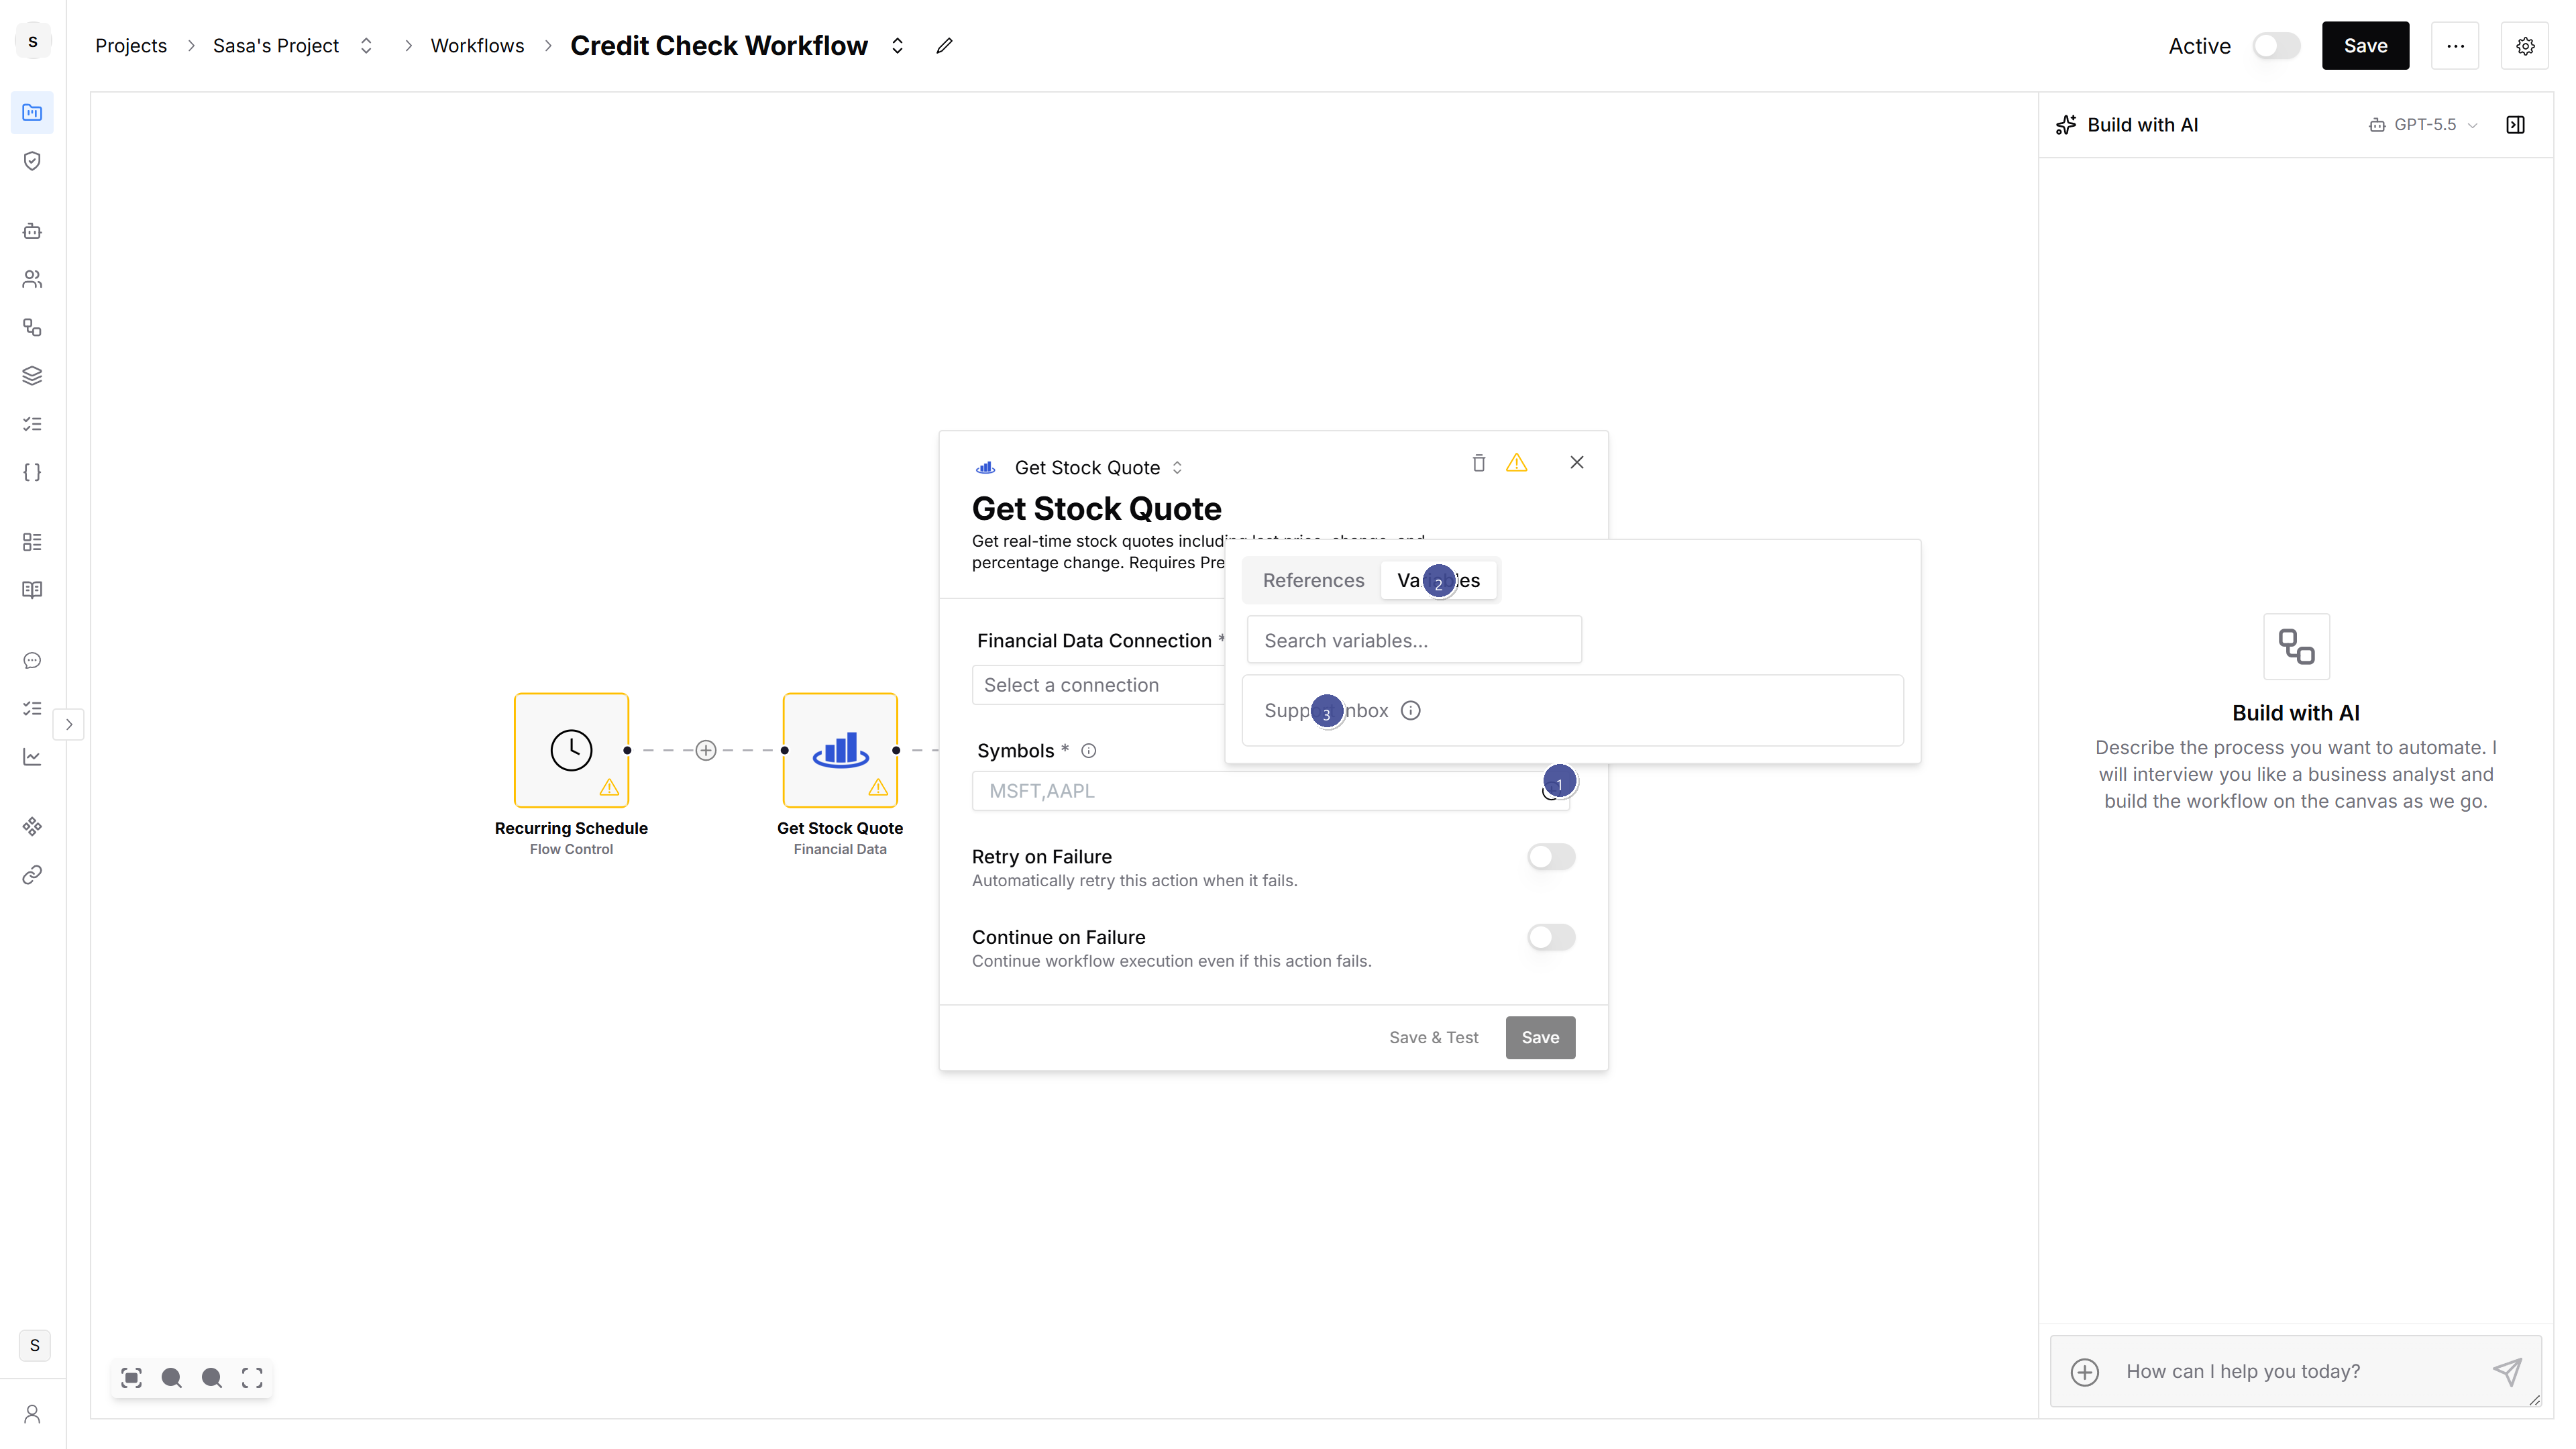The image size is (2576, 1449).
Task: Click the pencil icon to rename workflow
Action: coord(944,46)
